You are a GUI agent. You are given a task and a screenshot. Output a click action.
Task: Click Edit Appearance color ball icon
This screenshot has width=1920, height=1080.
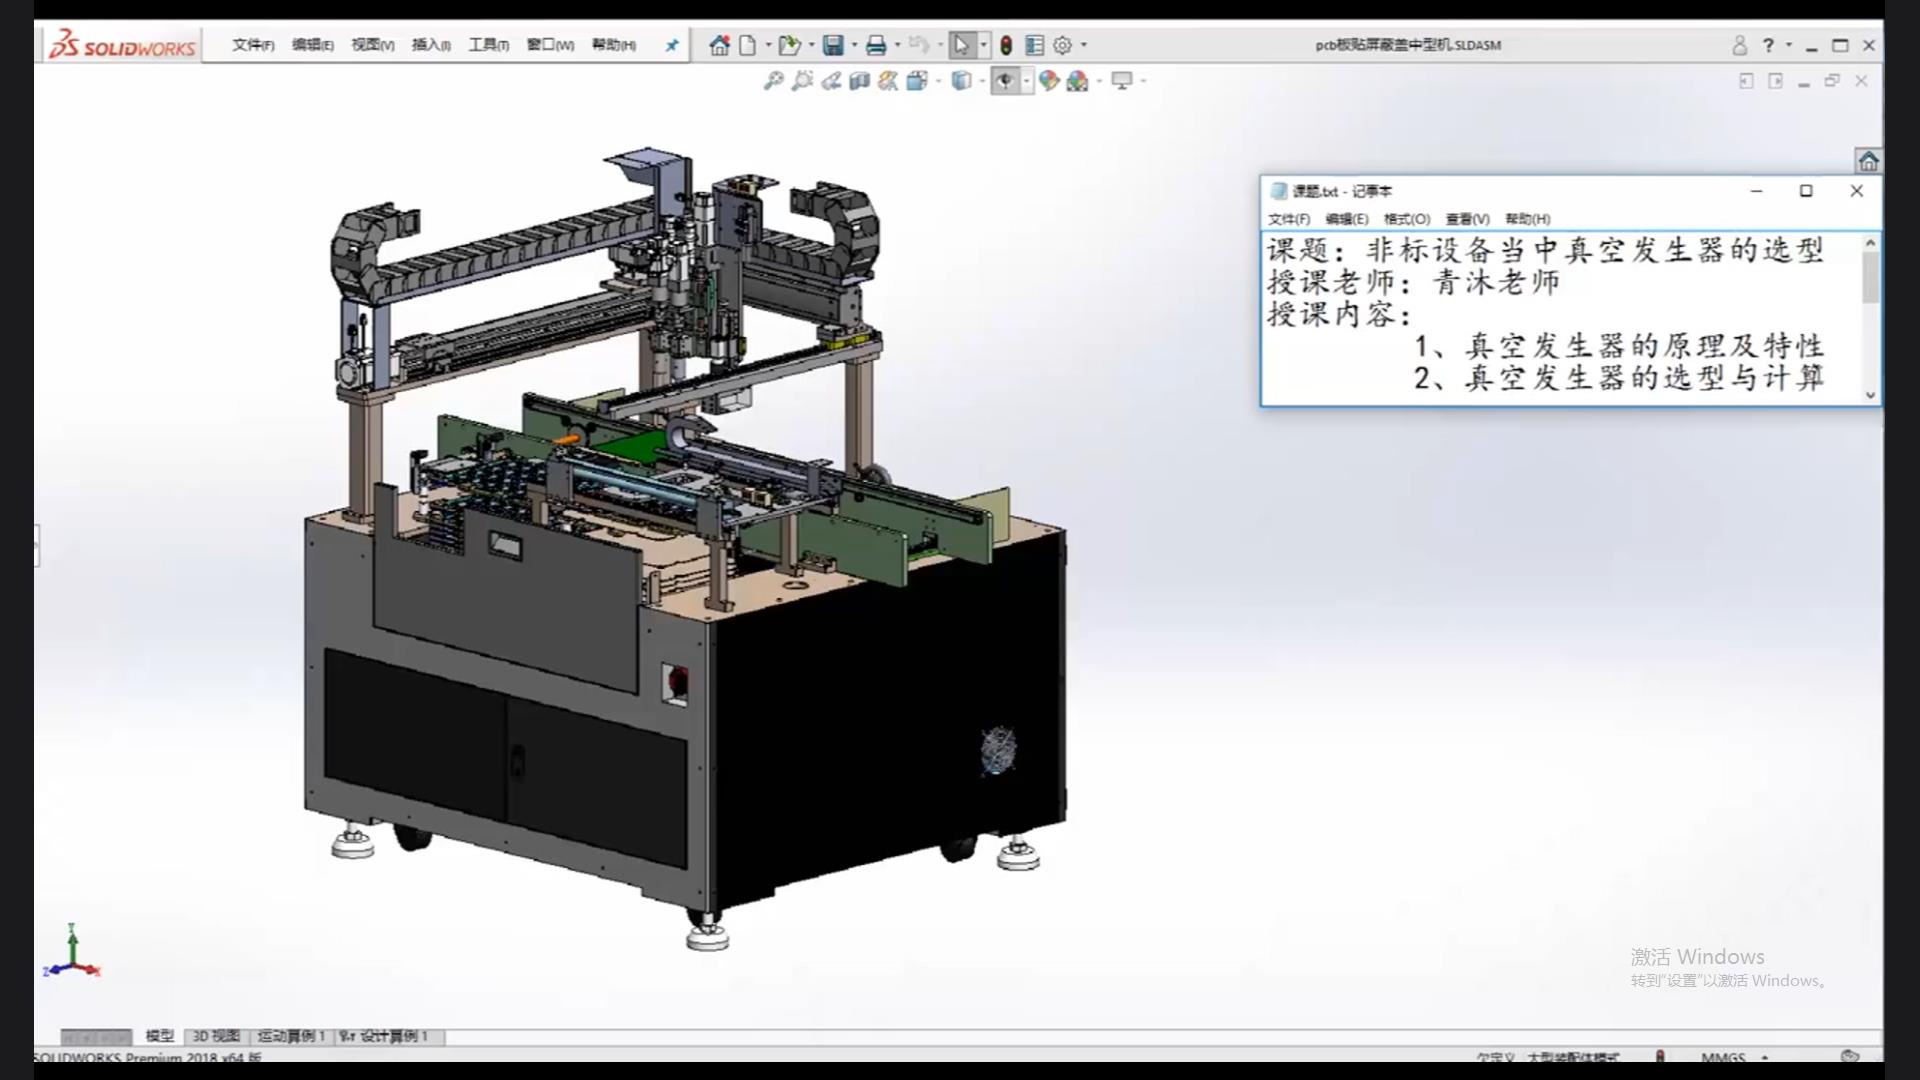click(1048, 81)
